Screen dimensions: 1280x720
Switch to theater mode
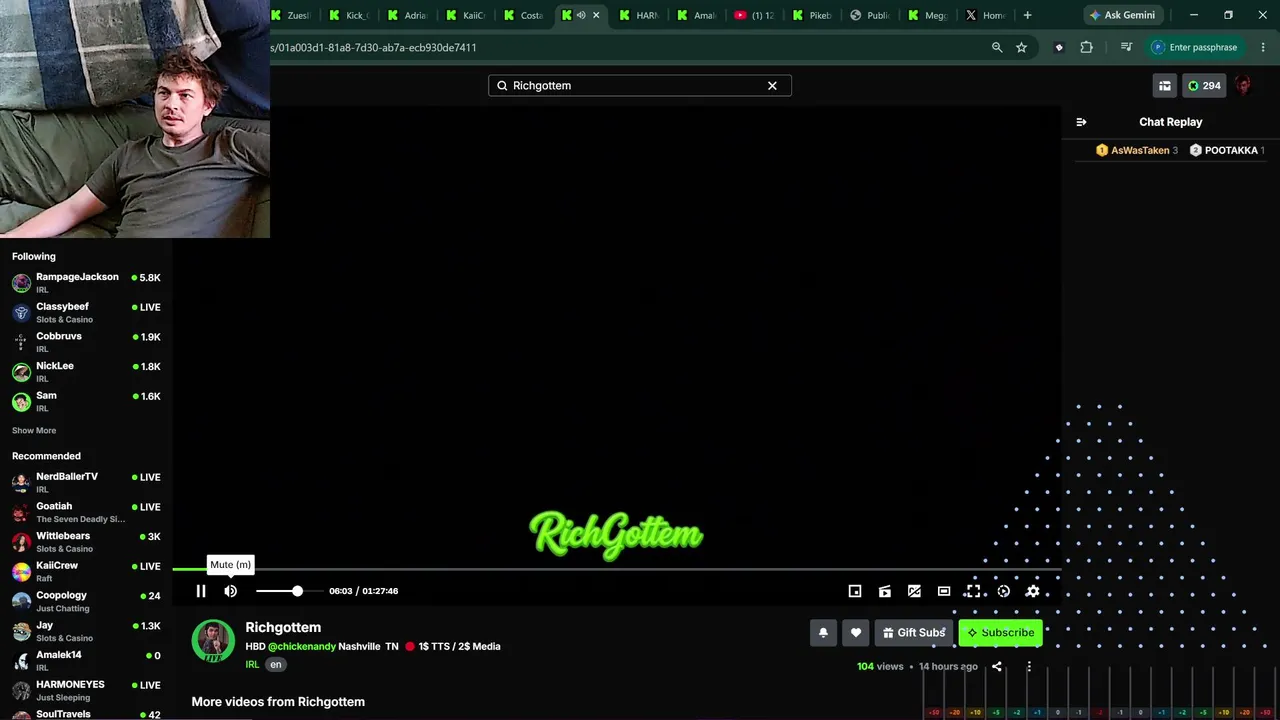[x=944, y=591]
